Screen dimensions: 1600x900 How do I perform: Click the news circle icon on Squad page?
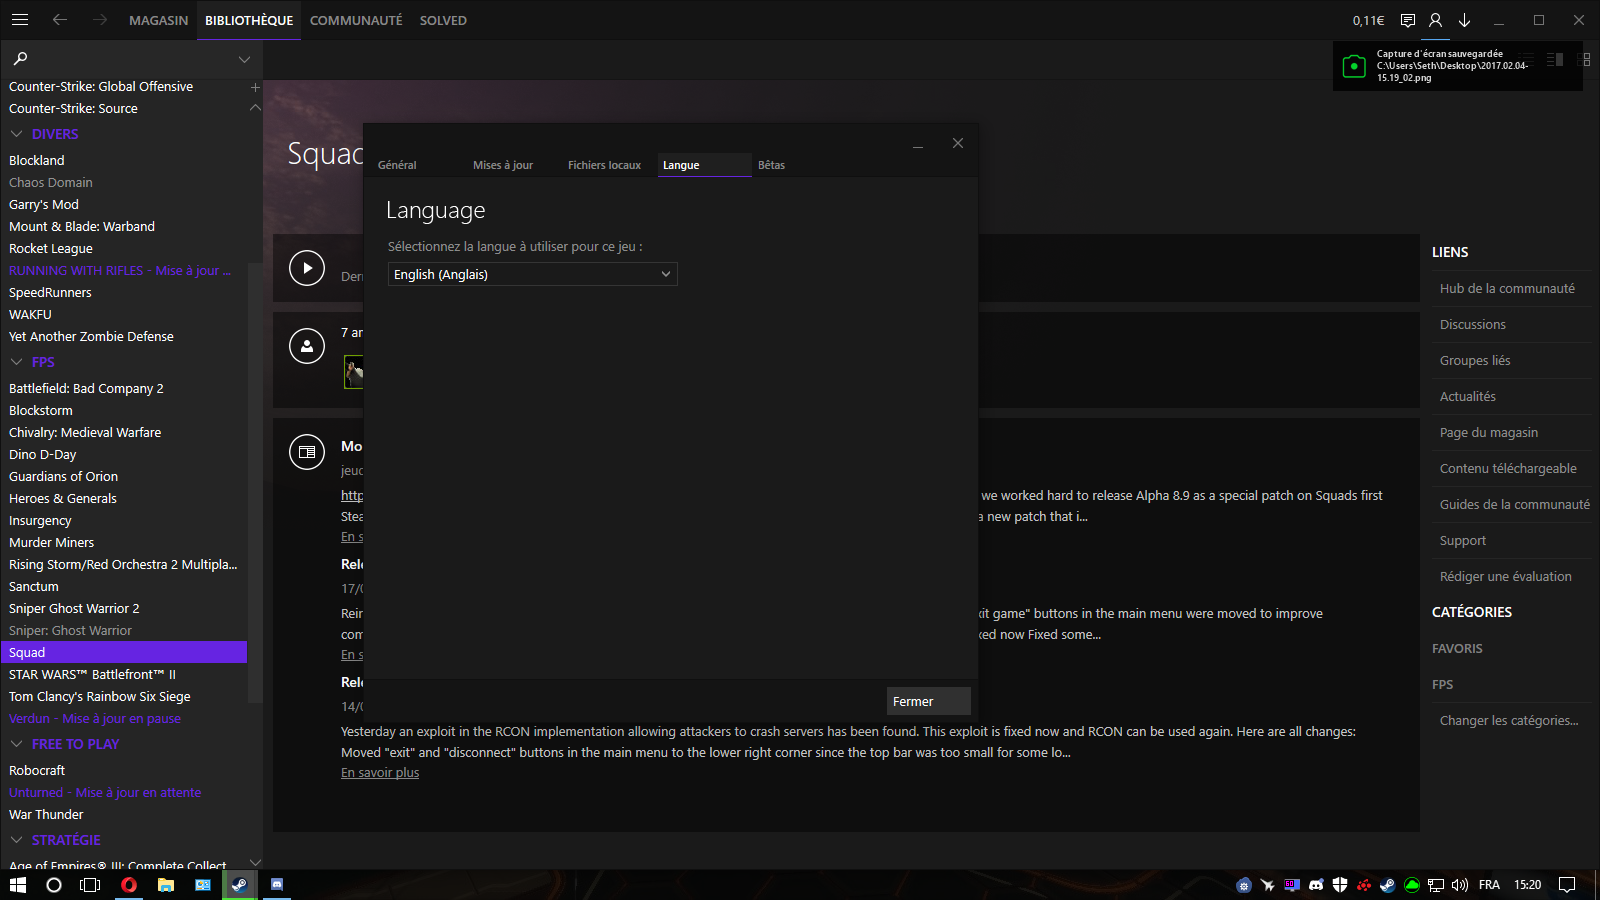(x=307, y=452)
